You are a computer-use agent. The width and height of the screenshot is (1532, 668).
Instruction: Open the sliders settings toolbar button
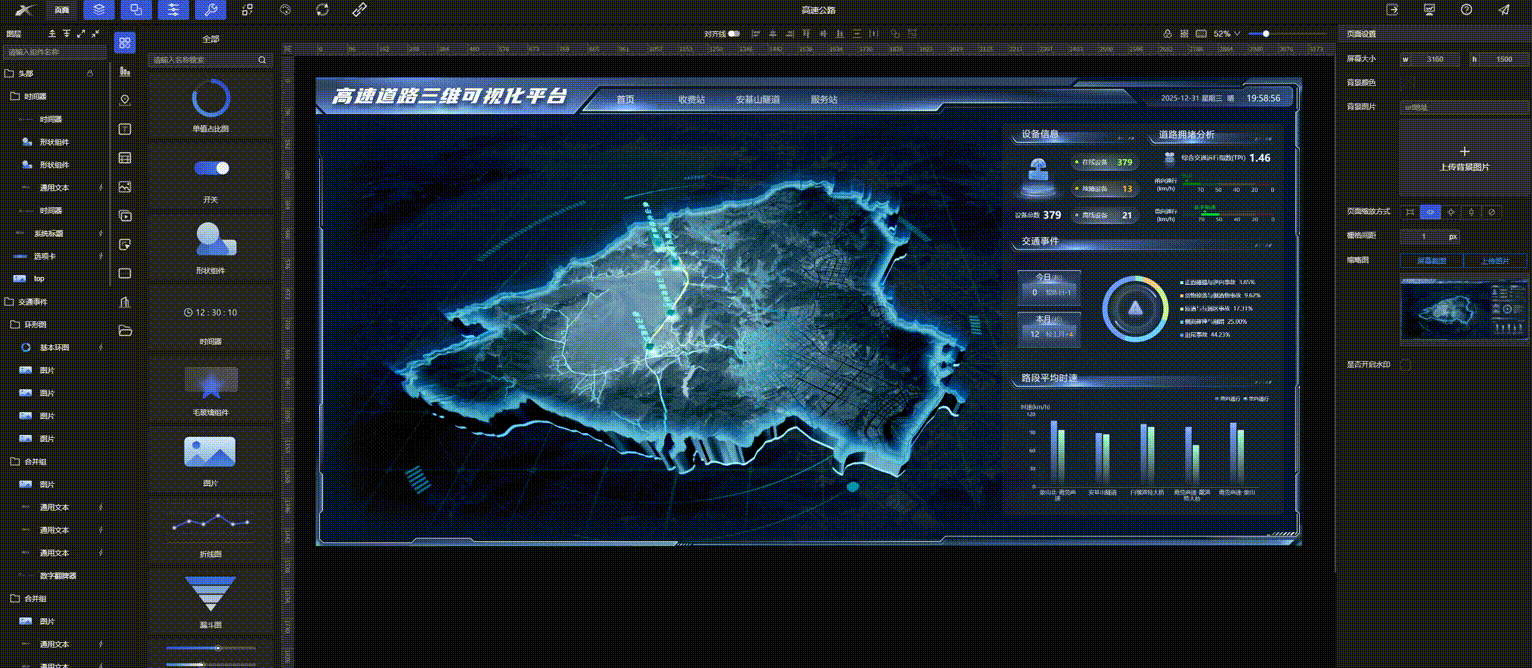(x=173, y=10)
